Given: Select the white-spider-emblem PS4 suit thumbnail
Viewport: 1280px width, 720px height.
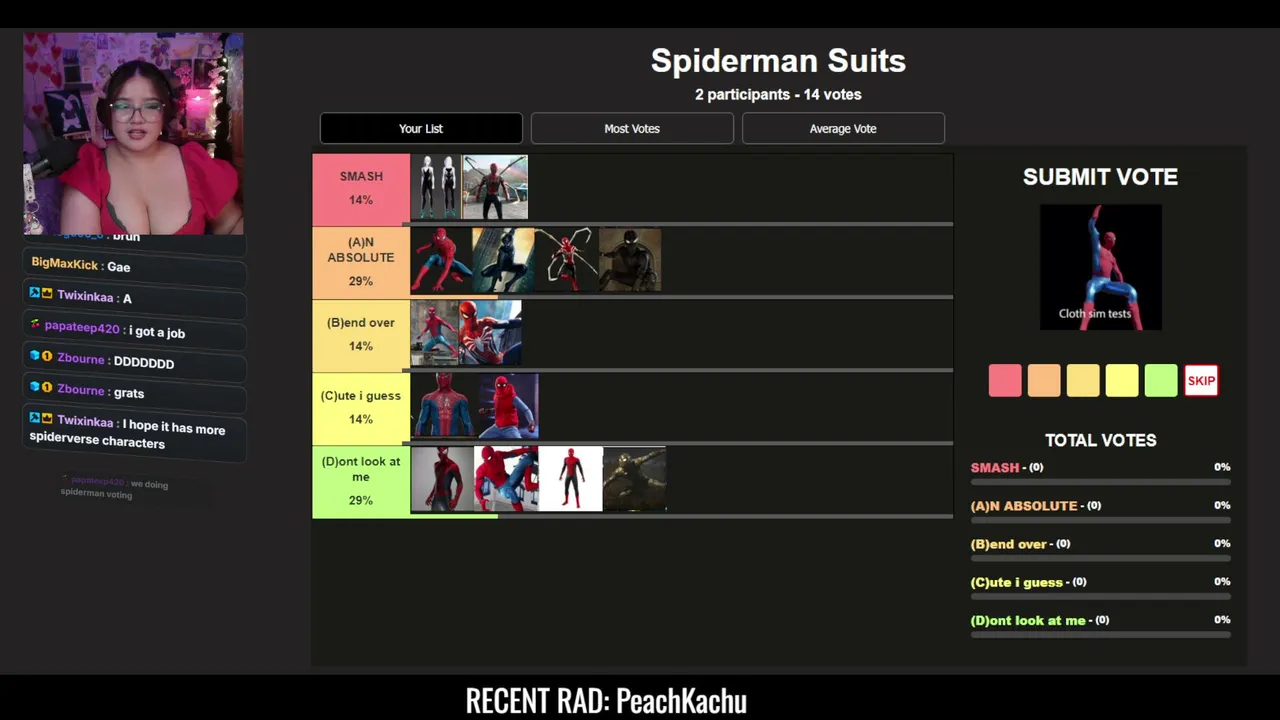Looking at the screenshot, I should tap(490, 333).
